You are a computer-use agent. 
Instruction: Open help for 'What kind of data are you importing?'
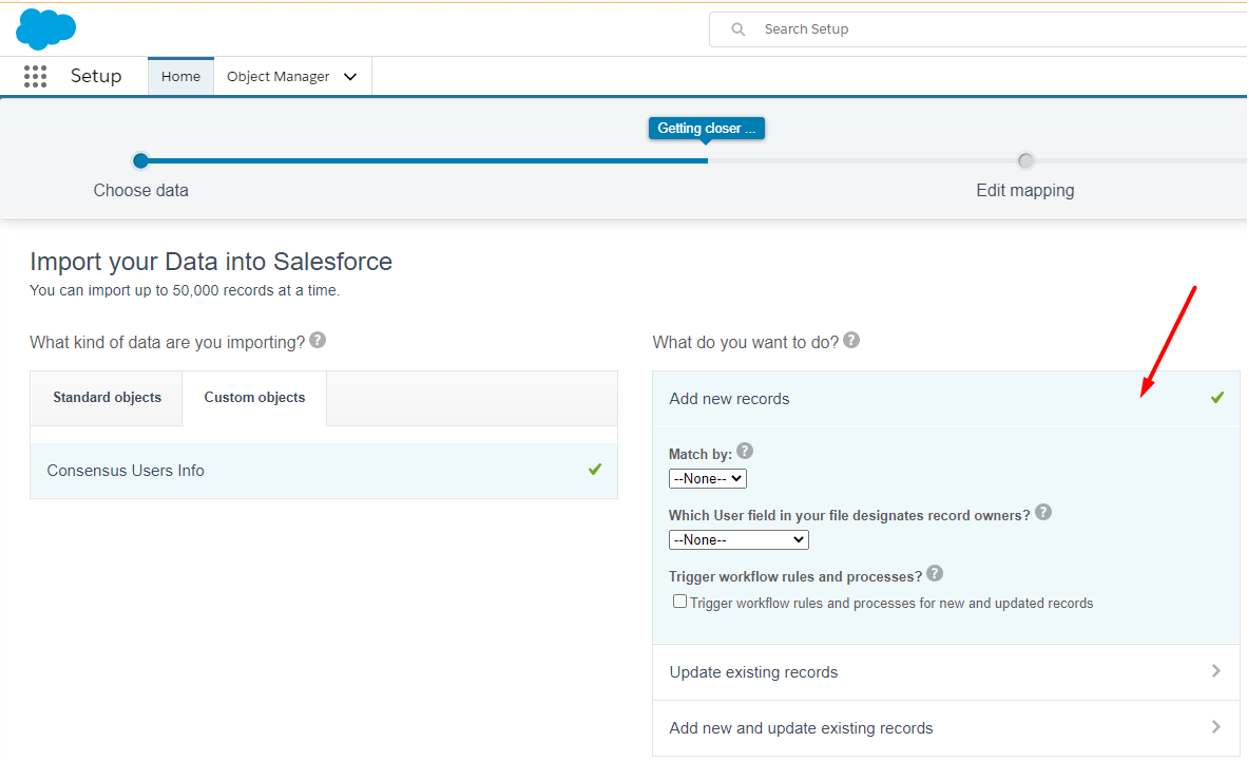click(317, 340)
